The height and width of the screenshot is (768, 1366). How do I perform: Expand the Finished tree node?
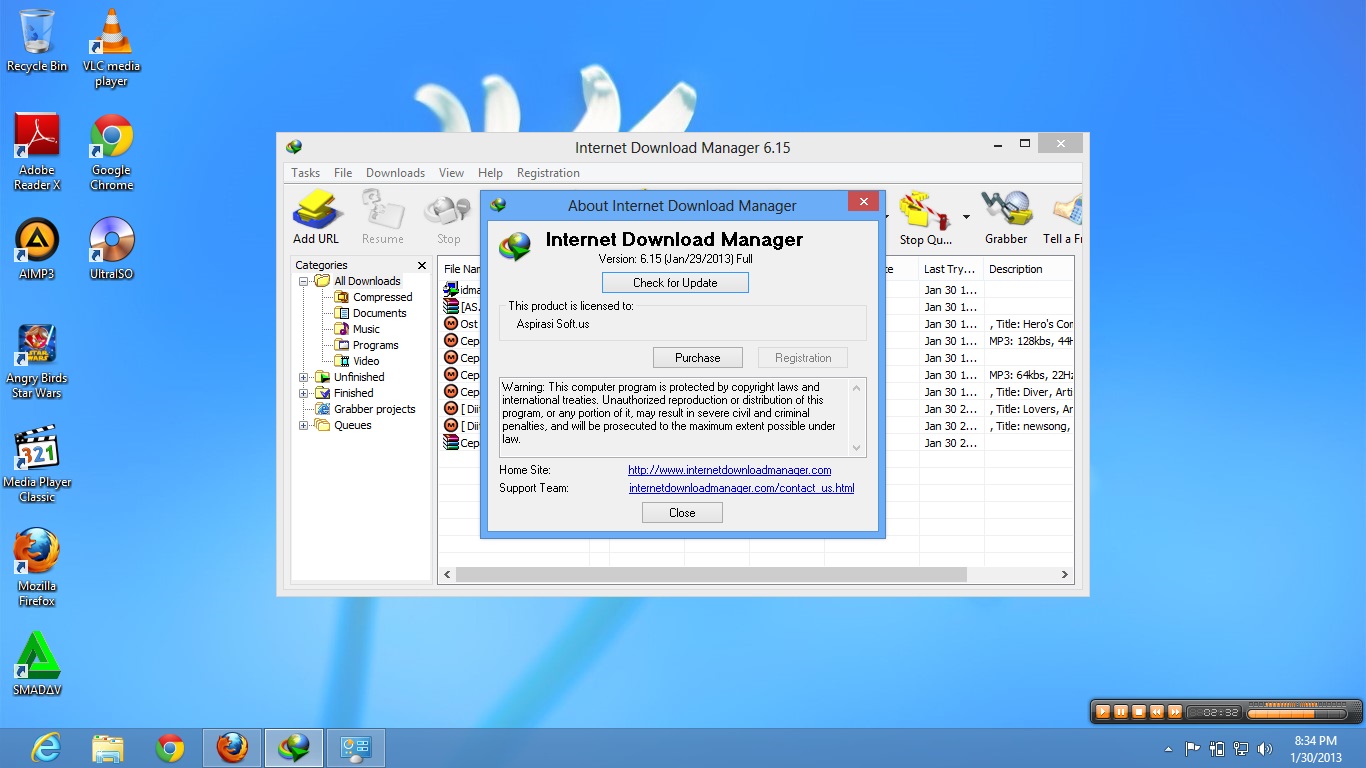coord(304,393)
